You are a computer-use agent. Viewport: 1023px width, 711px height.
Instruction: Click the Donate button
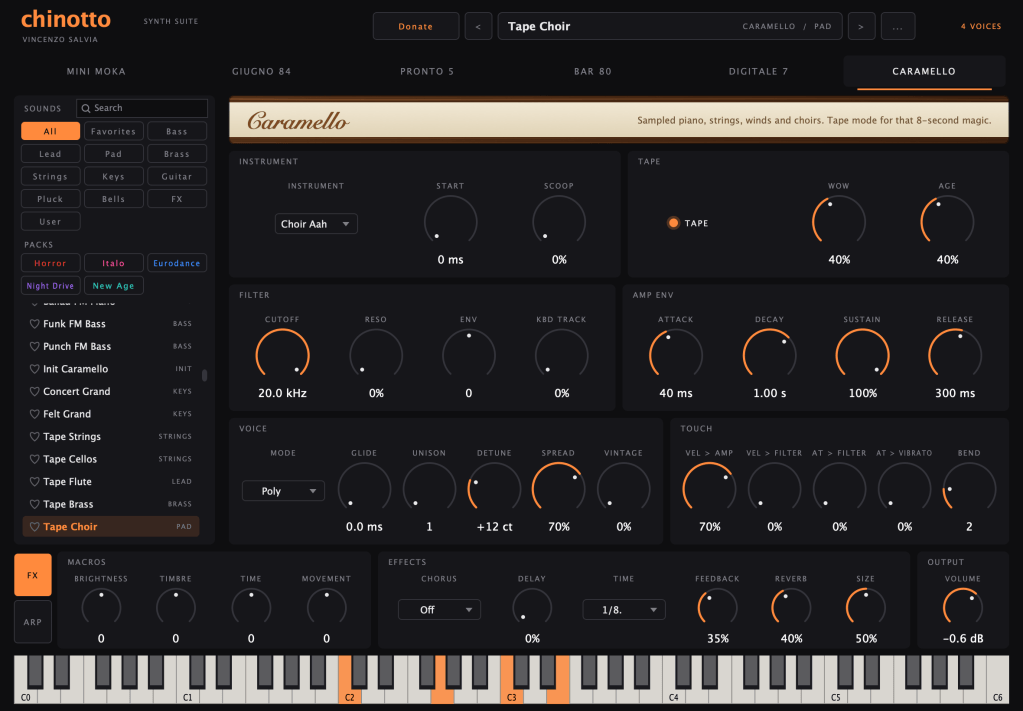pyautogui.click(x=416, y=27)
